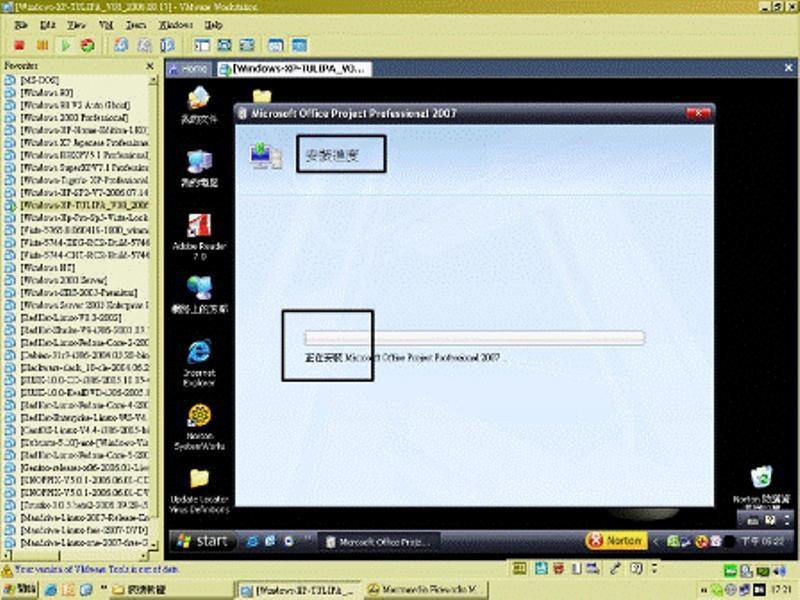800x600 pixels.
Task: Open the folder icon at top of VM desktop
Action: [262, 95]
